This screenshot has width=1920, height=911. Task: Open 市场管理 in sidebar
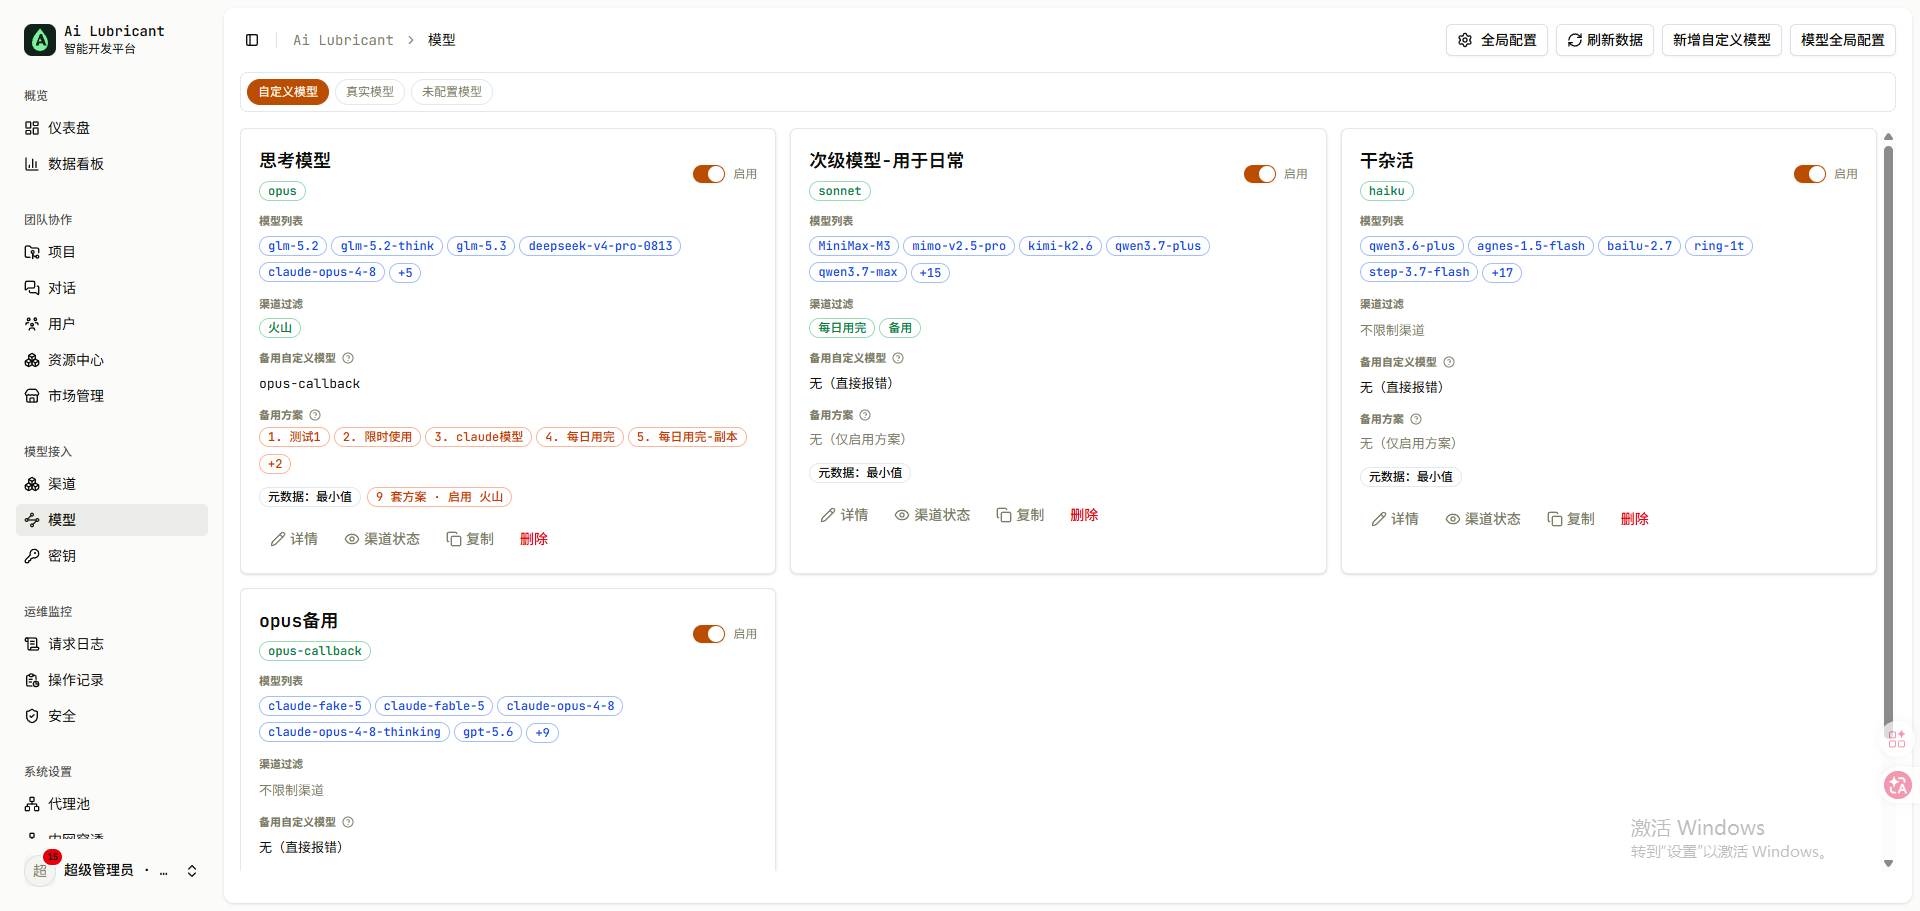click(112, 396)
